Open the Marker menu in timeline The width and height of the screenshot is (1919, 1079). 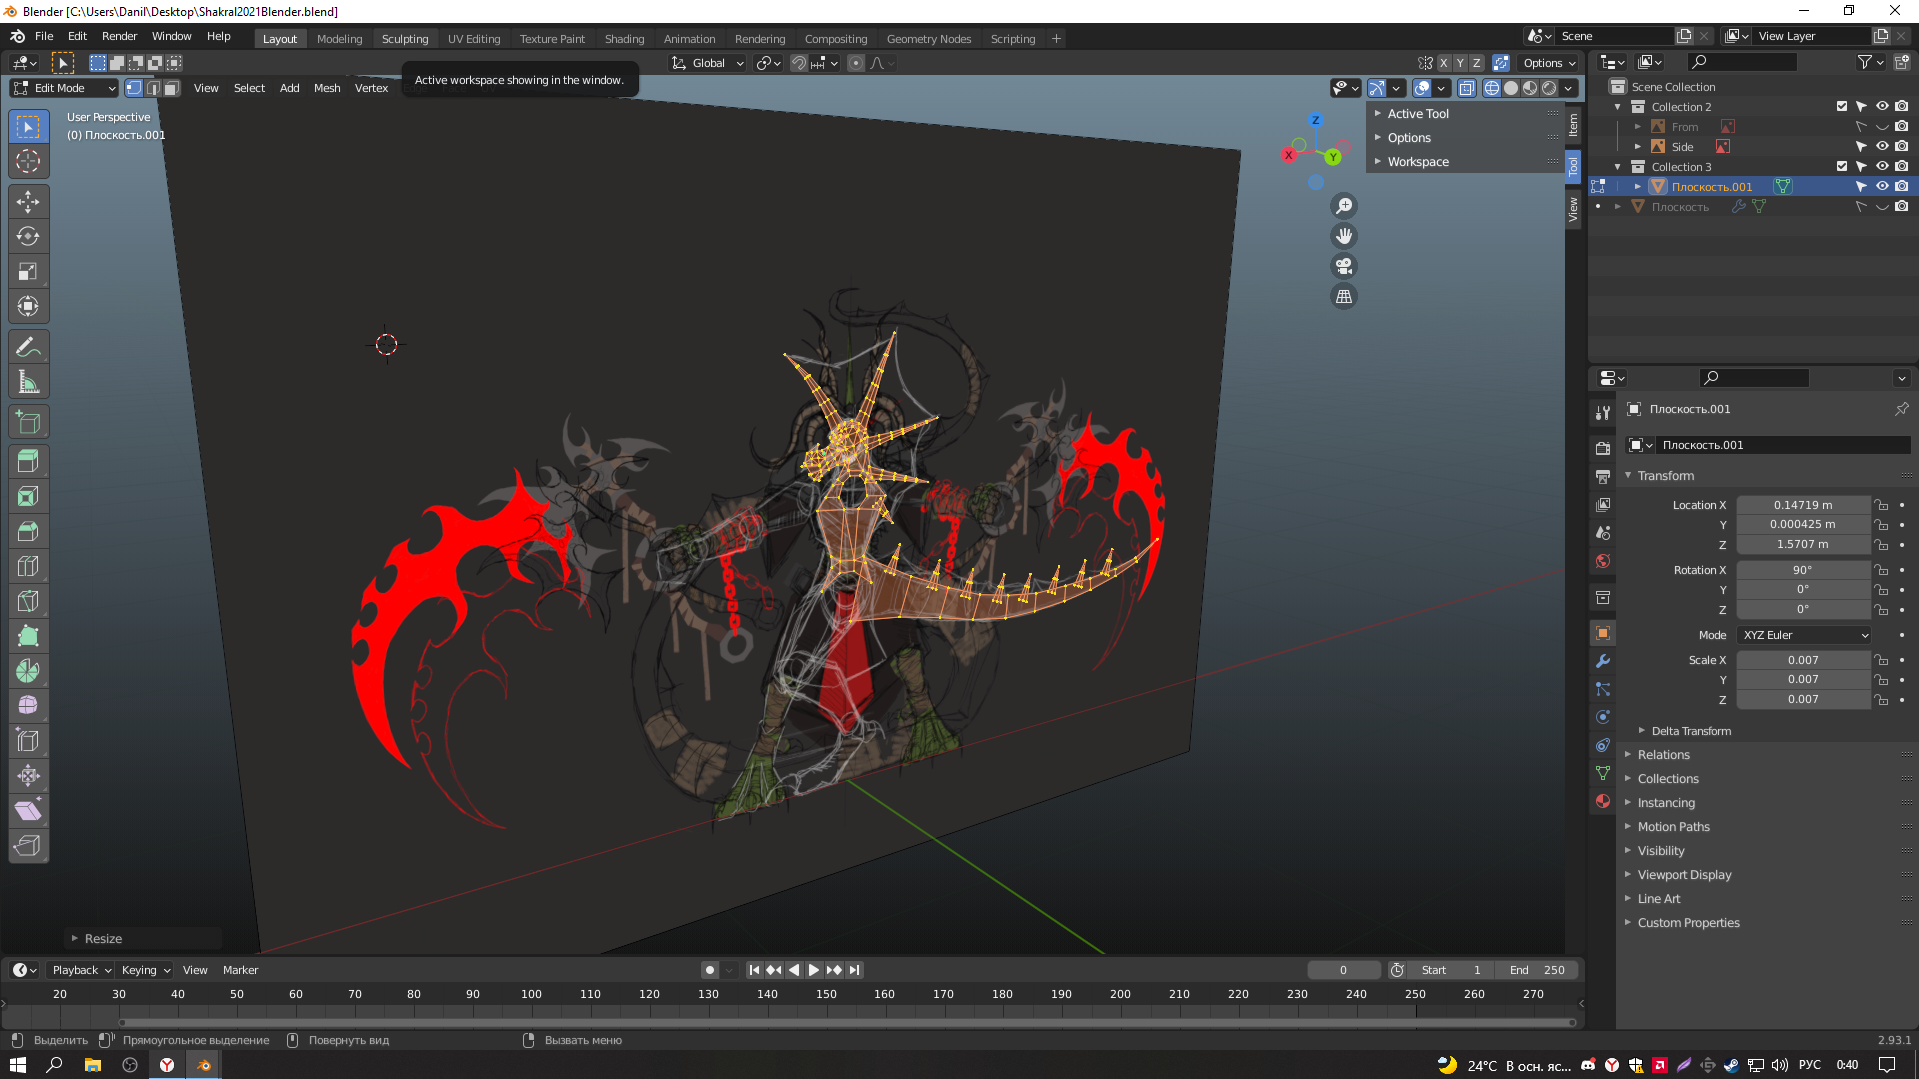(240, 970)
